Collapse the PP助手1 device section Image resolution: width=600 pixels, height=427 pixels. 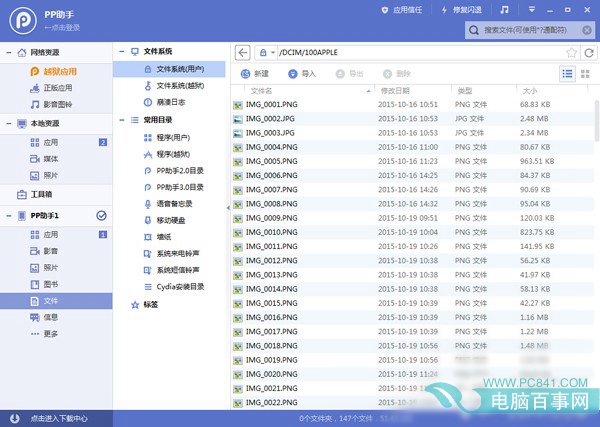(x=9, y=216)
